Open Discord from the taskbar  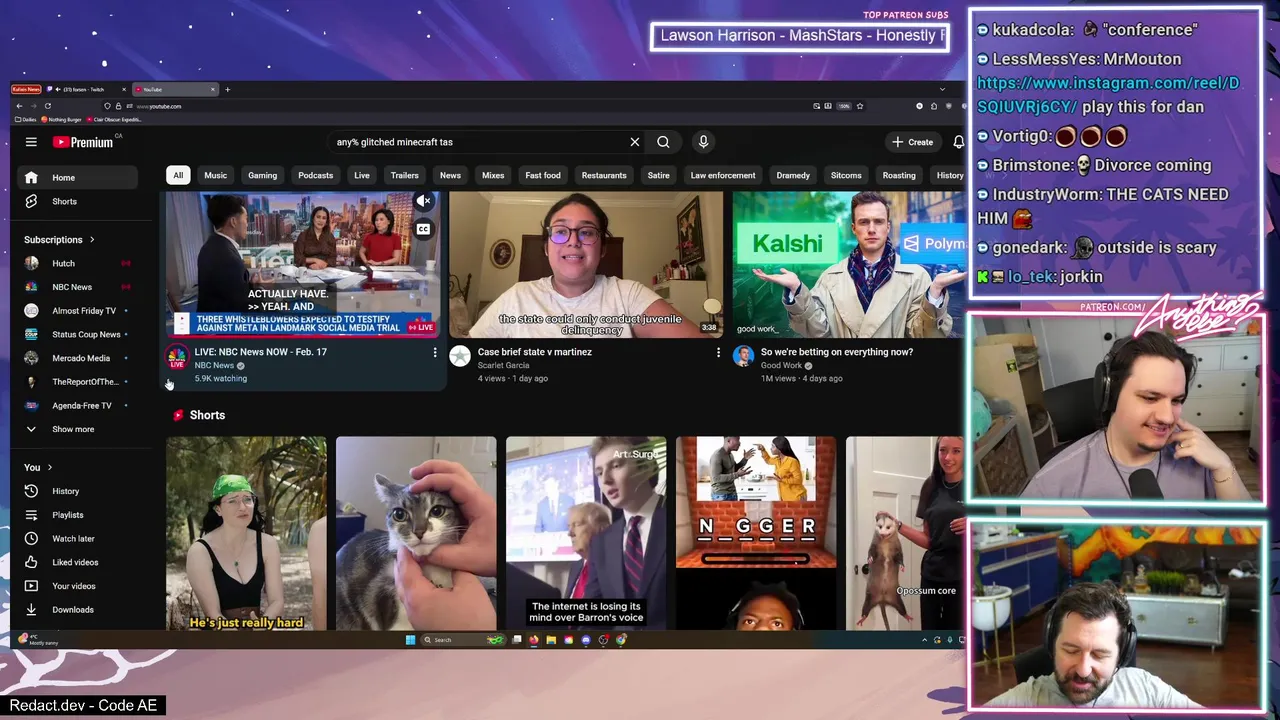(x=586, y=640)
